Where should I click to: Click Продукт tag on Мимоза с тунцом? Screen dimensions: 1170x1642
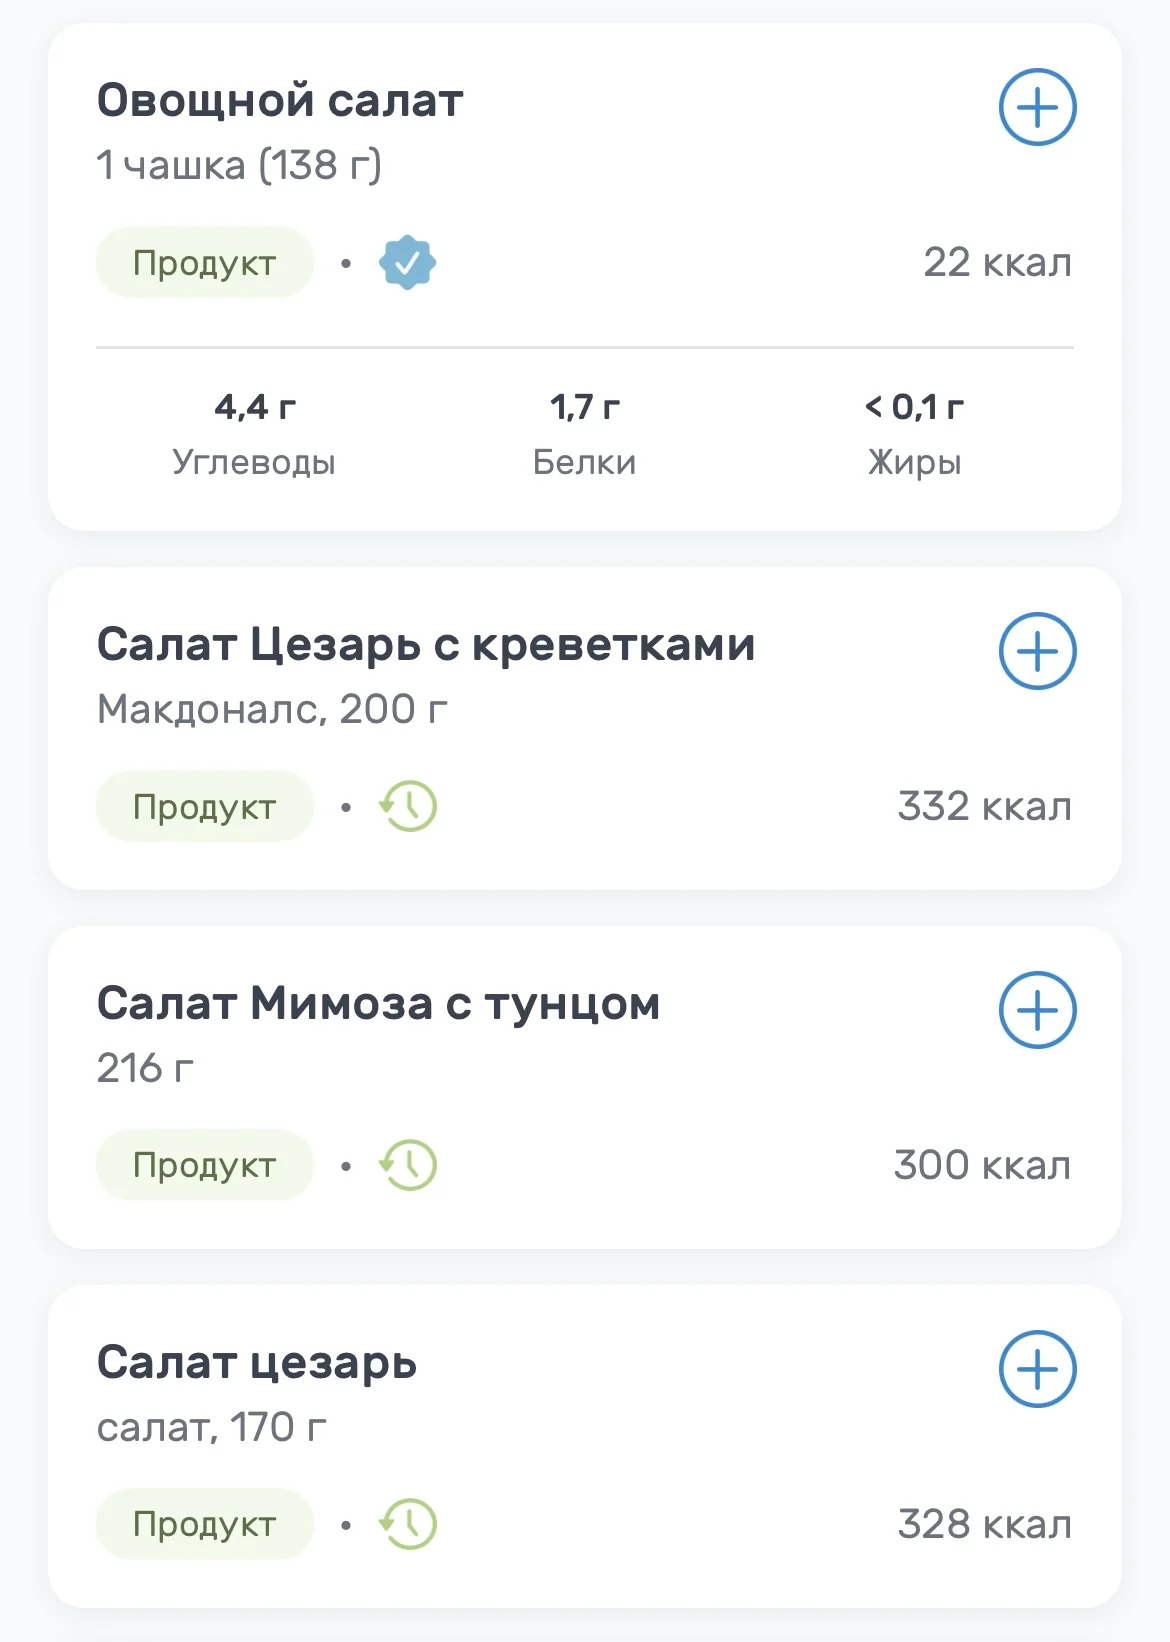tap(205, 1166)
